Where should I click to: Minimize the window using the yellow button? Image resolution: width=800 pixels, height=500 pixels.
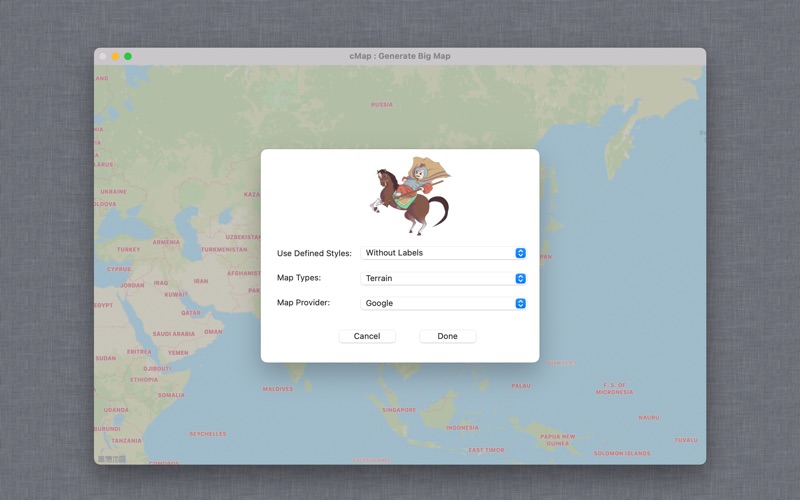coord(115,56)
